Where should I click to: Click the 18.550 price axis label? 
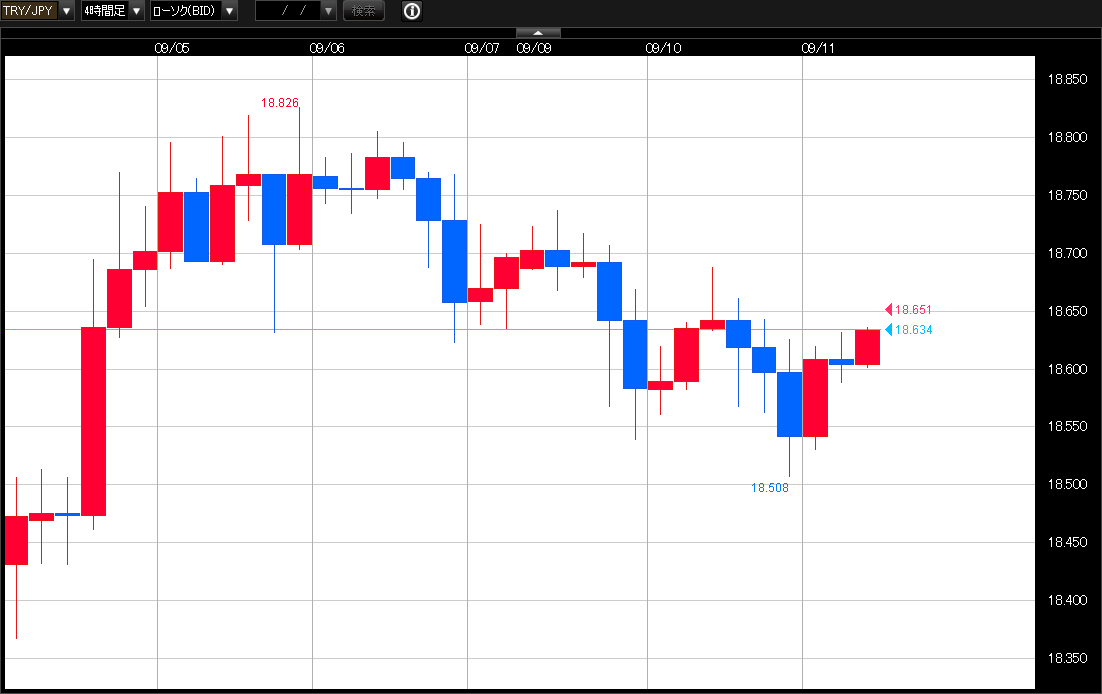[x=1068, y=426]
